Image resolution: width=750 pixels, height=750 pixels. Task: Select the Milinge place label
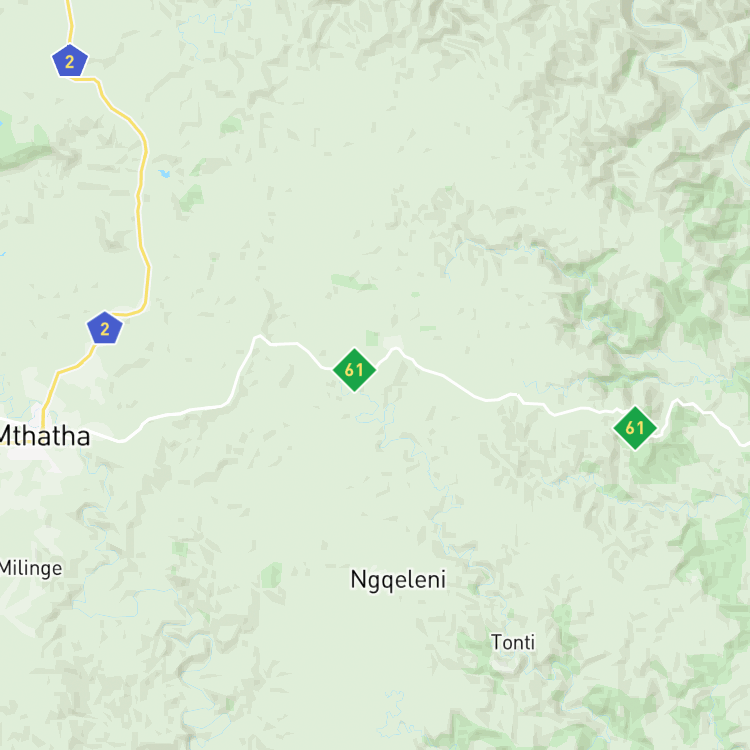[31, 568]
